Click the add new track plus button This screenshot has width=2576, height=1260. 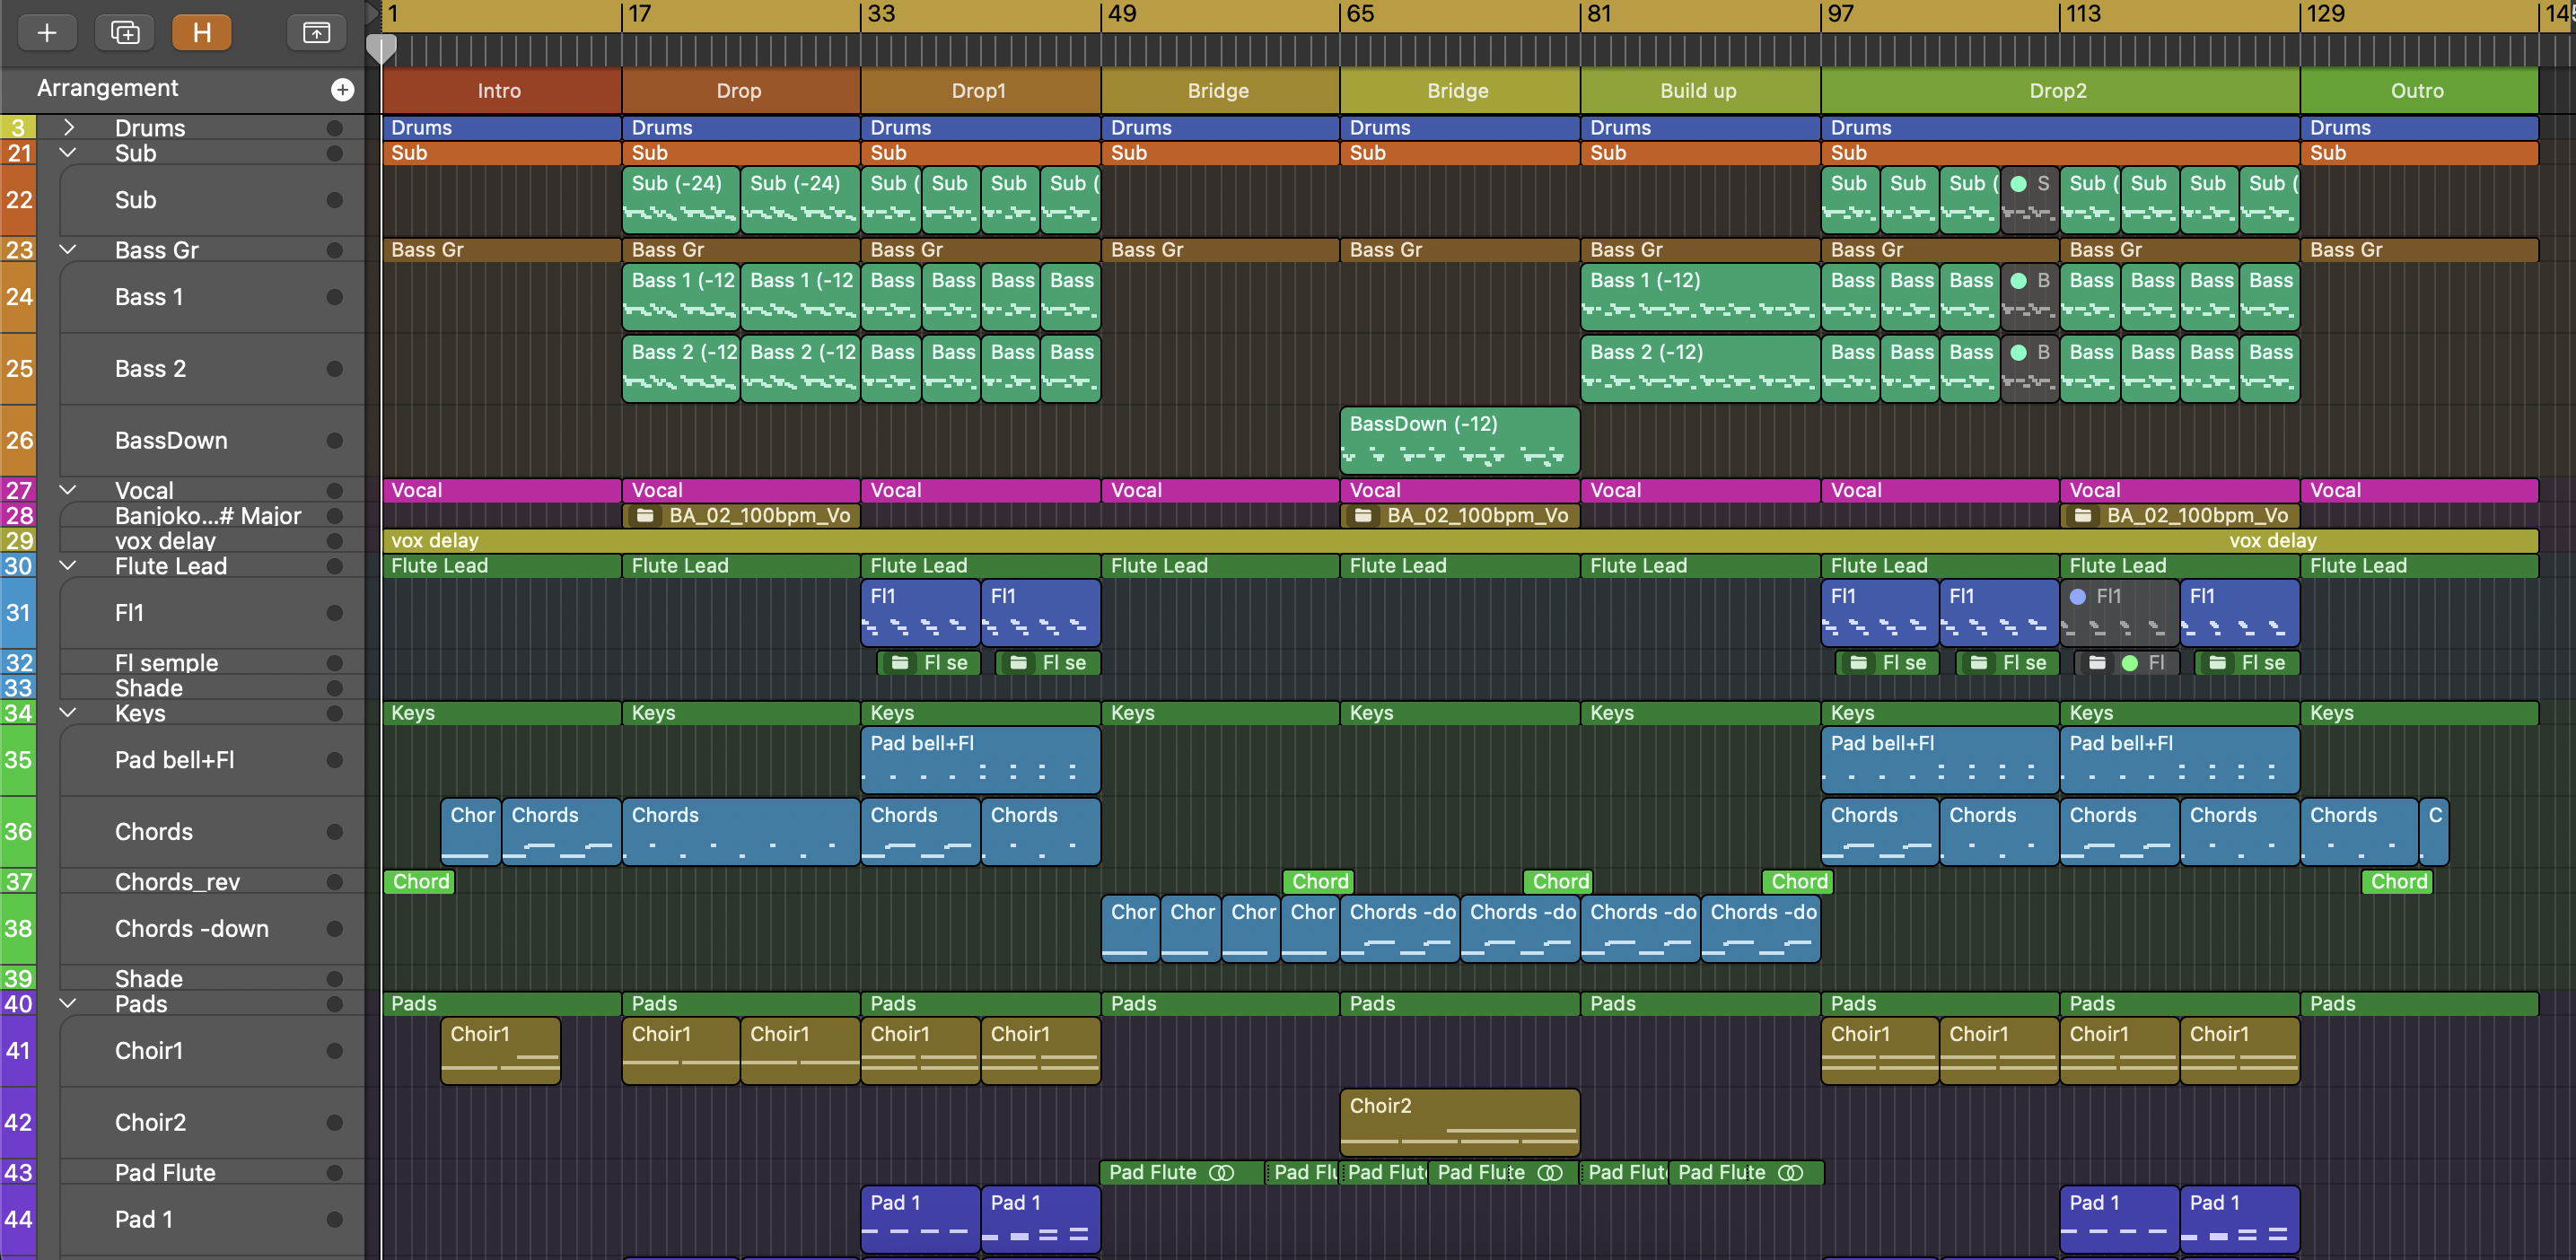pos(46,32)
